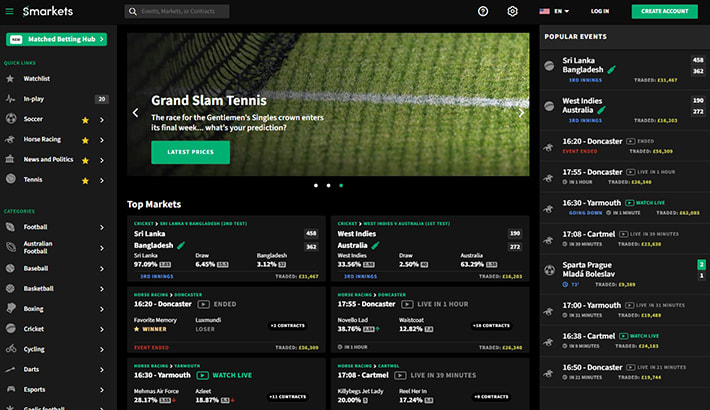Viewport: 710px width, 410px height.
Task: Go to previous carousel slide arrow
Action: click(x=135, y=112)
